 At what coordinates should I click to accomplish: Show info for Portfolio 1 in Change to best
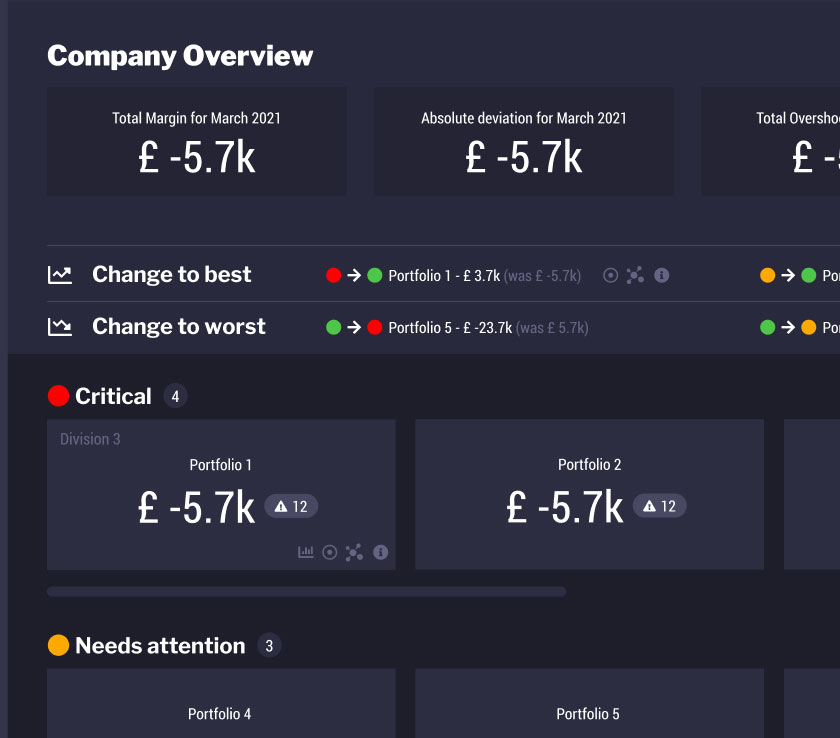661,275
